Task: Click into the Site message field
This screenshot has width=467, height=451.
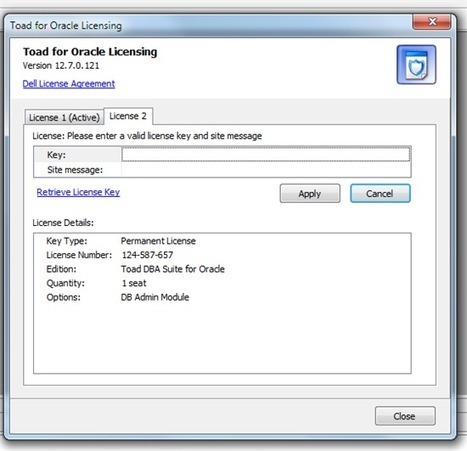Action: tap(266, 170)
